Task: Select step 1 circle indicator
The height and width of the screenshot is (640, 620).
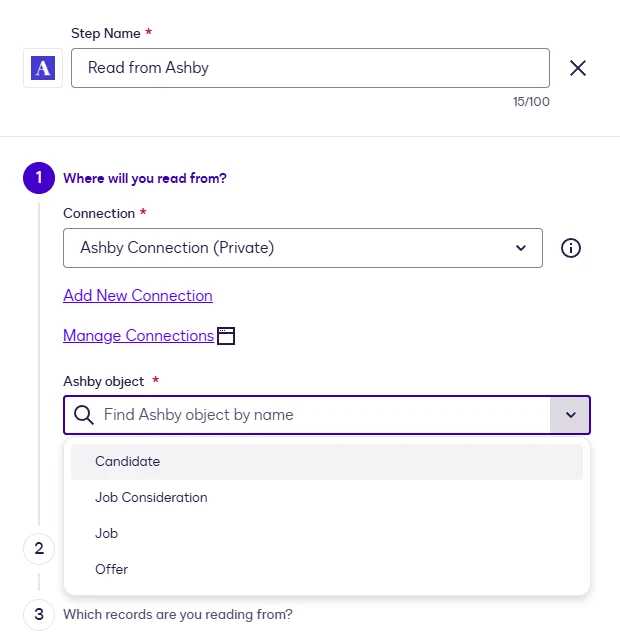Action: [39, 178]
